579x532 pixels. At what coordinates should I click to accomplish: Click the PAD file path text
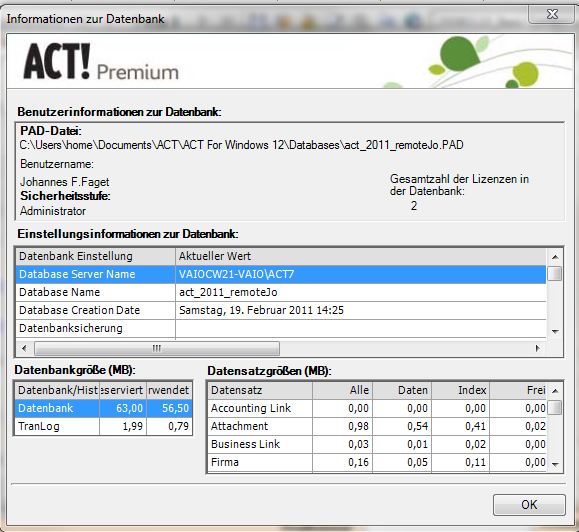[x=241, y=145]
